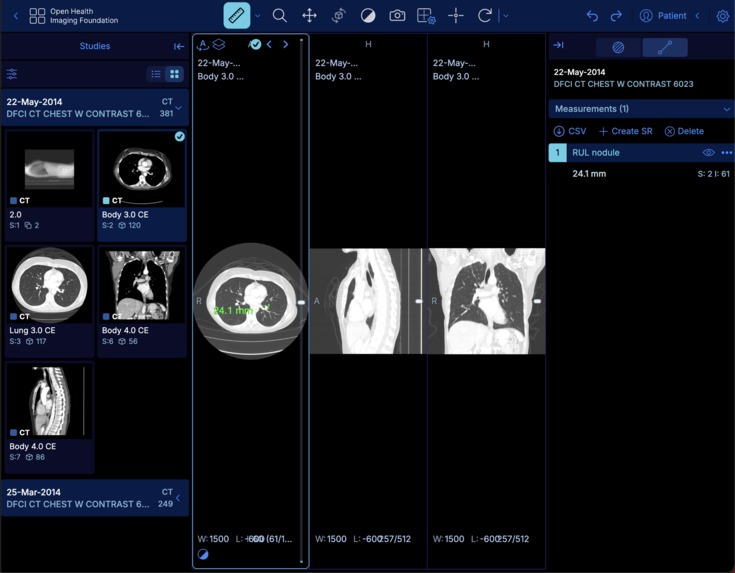Switch to the Segmentation panel tab
The height and width of the screenshot is (573, 735).
(618, 47)
